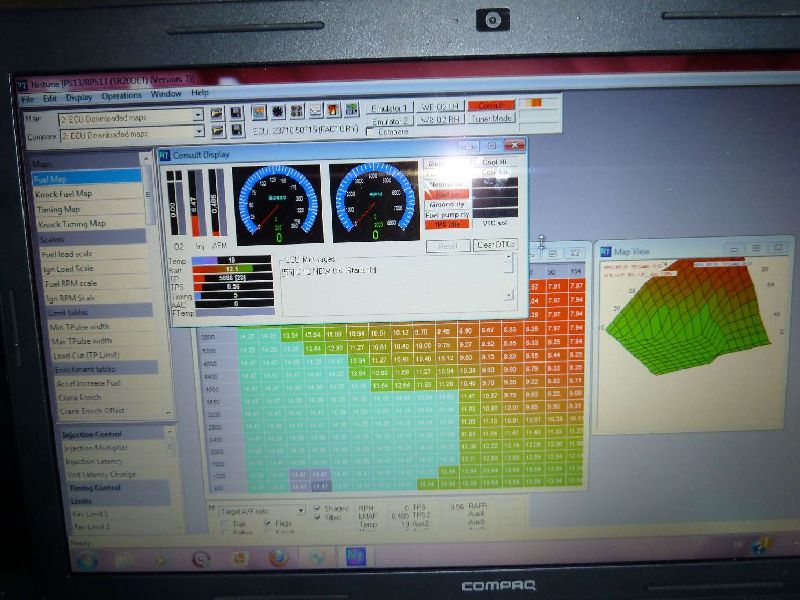Expand the Compare ECU Downloaded maps dropdown
Image resolution: width=800 pixels, height=600 pixels.
pyautogui.click(x=199, y=131)
